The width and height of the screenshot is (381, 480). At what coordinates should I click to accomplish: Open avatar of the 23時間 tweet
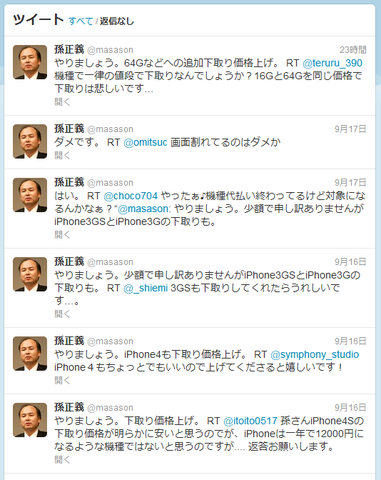coord(30,62)
